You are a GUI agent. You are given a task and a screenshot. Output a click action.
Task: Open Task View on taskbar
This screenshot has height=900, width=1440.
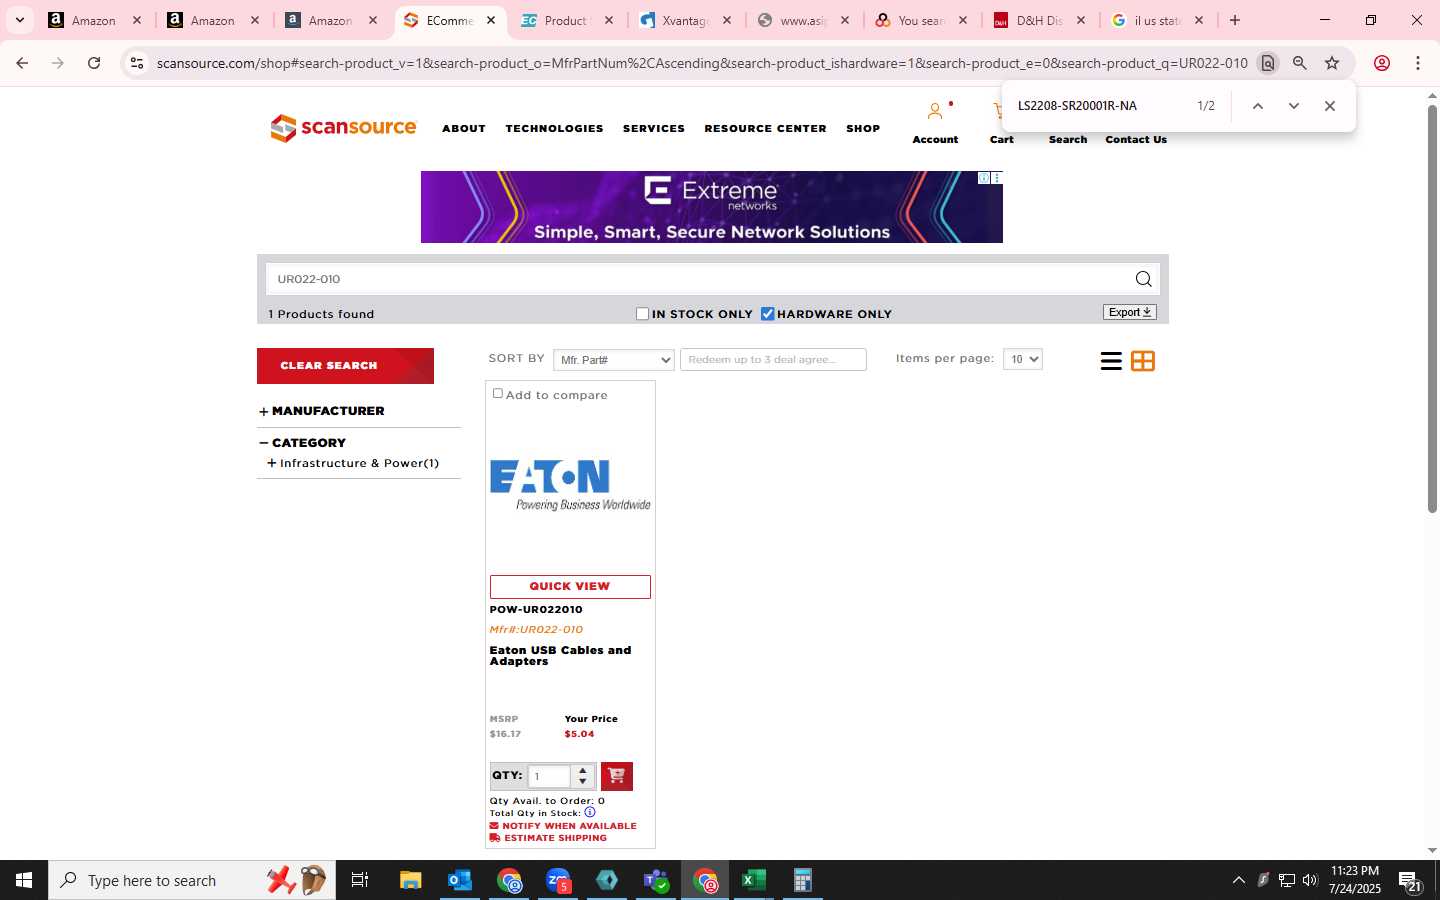tap(360, 880)
